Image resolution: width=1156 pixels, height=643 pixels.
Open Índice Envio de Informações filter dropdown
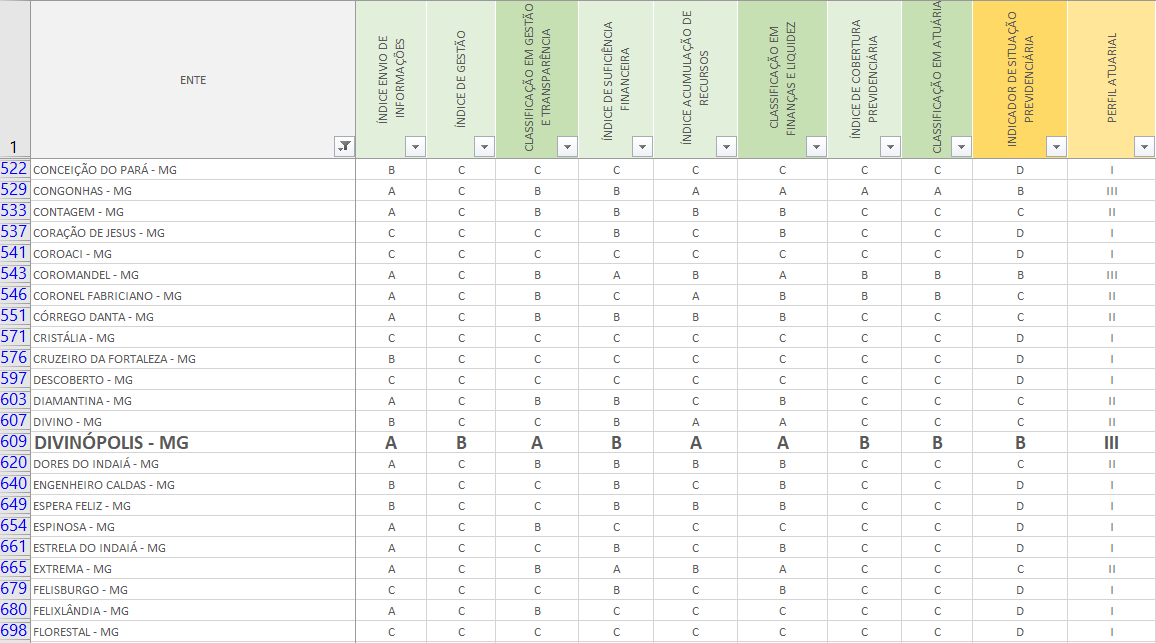(415, 147)
